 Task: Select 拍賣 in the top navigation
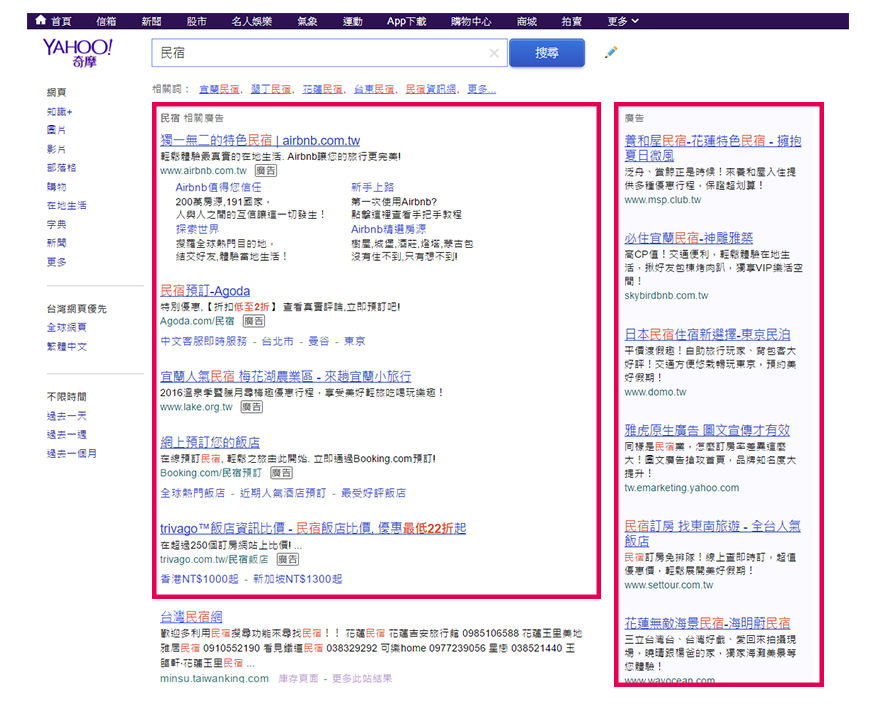click(571, 21)
